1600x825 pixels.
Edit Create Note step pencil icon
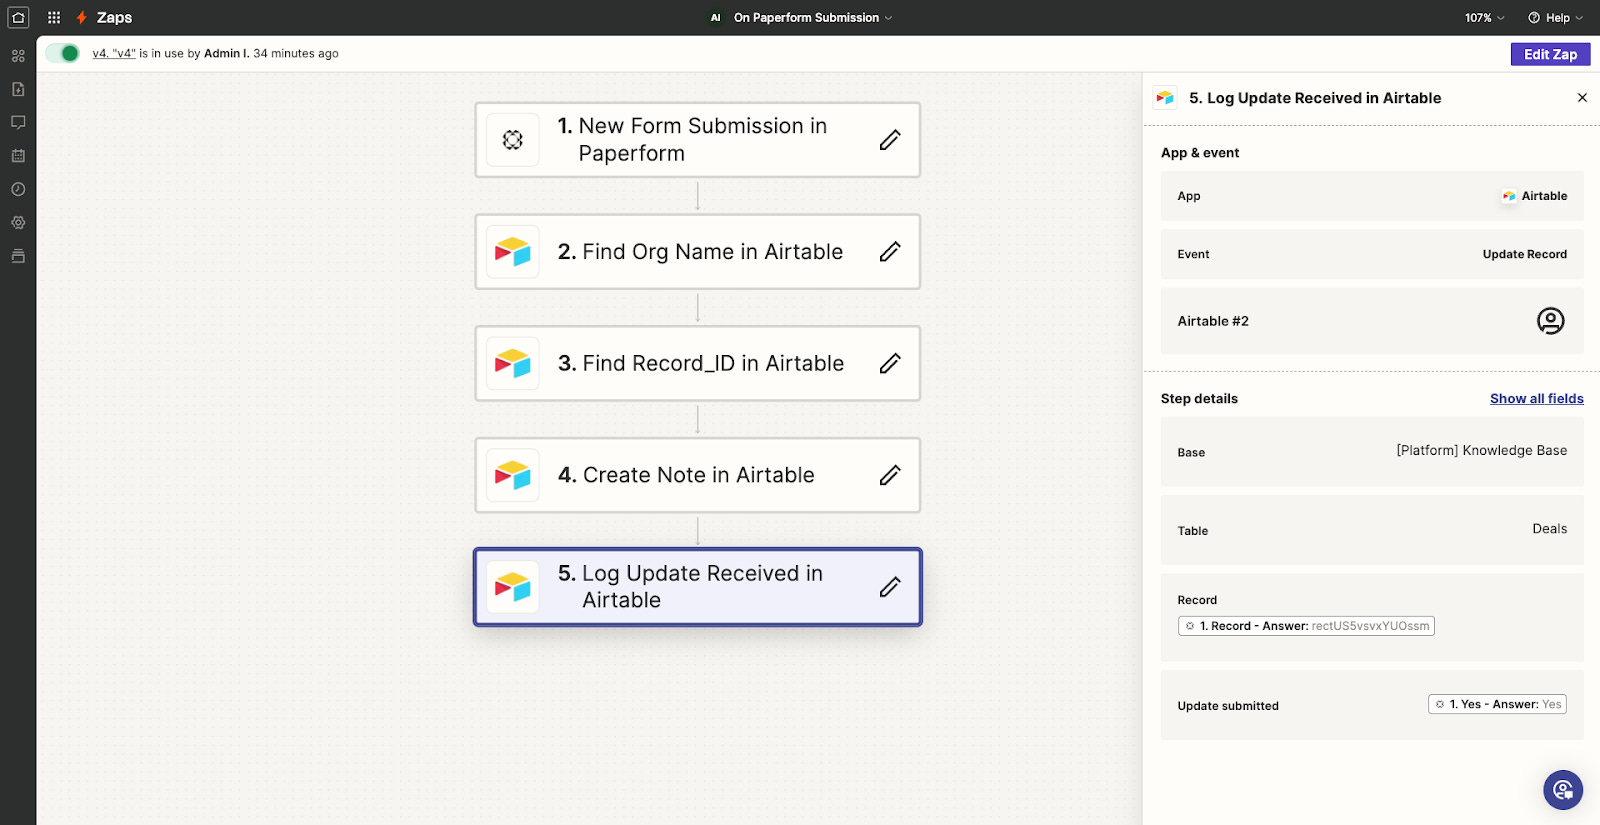pyautogui.click(x=890, y=475)
